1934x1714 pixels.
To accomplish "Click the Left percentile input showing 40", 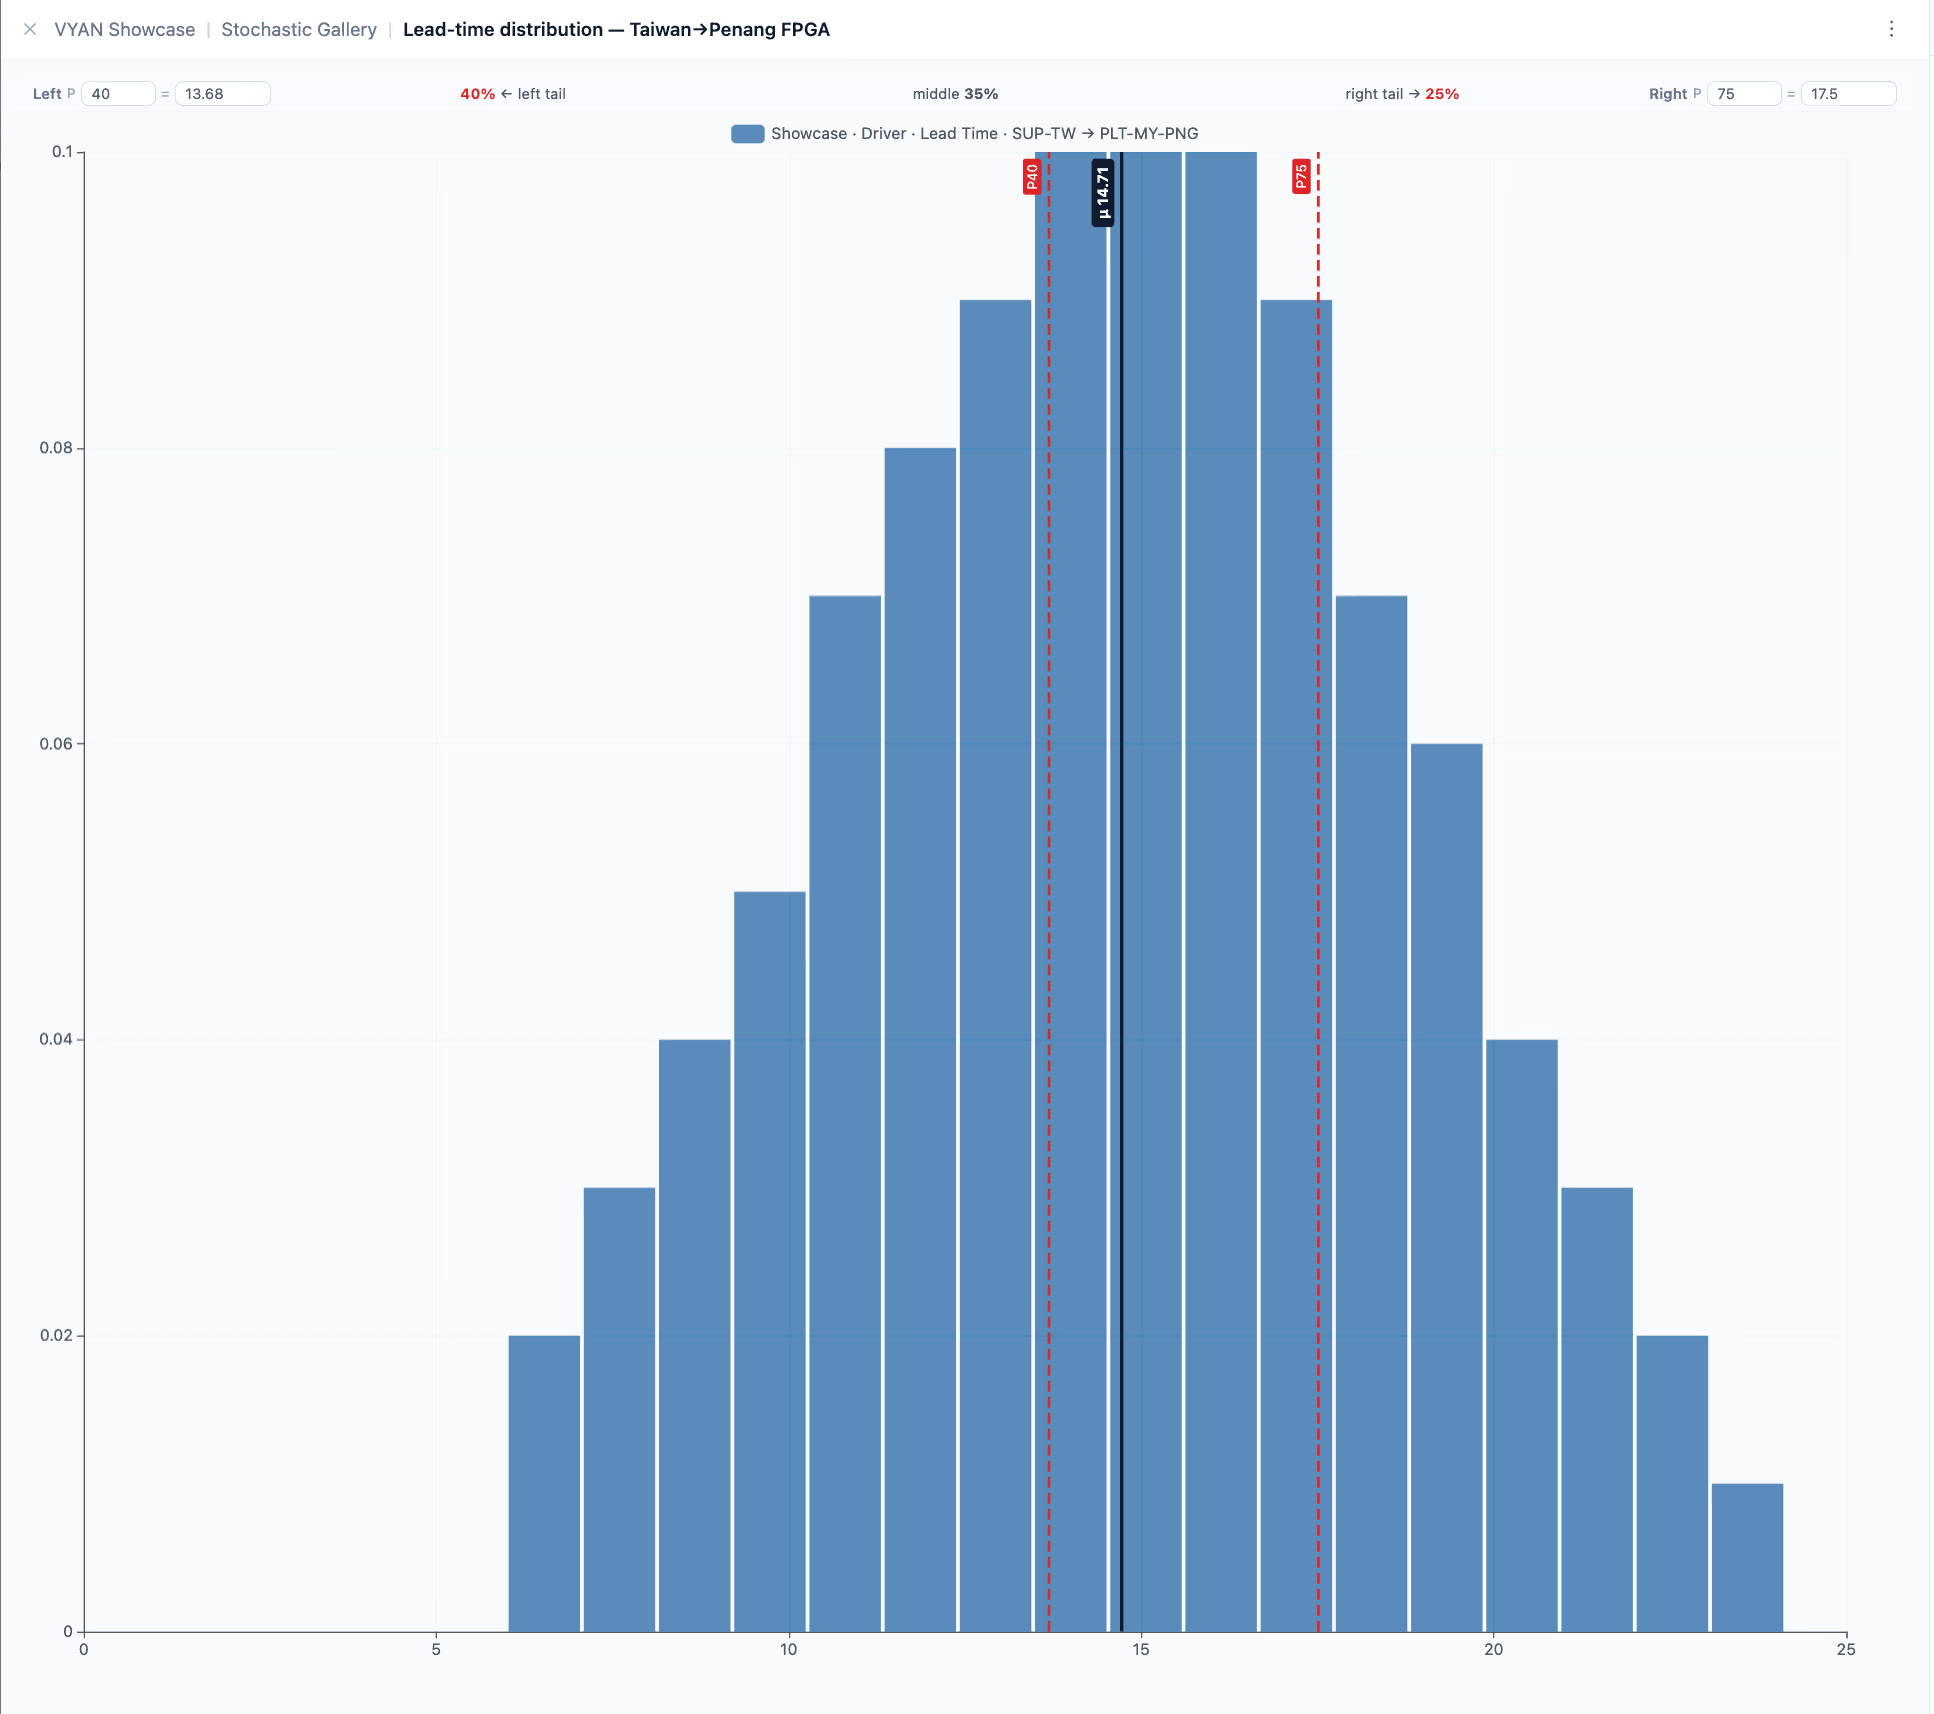I will (x=117, y=94).
